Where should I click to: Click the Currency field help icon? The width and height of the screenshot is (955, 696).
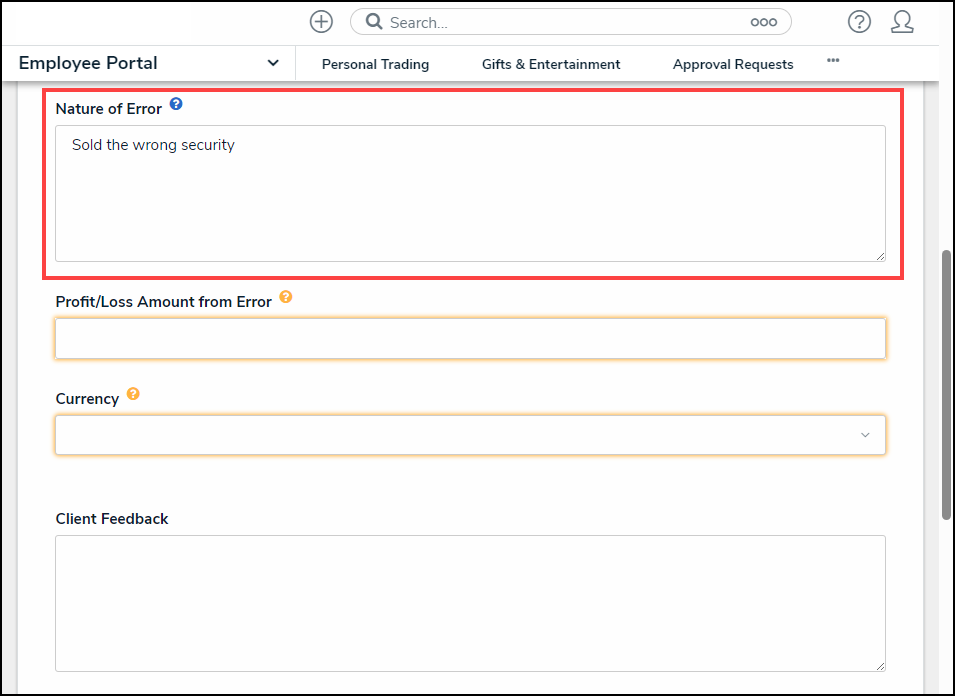click(133, 394)
